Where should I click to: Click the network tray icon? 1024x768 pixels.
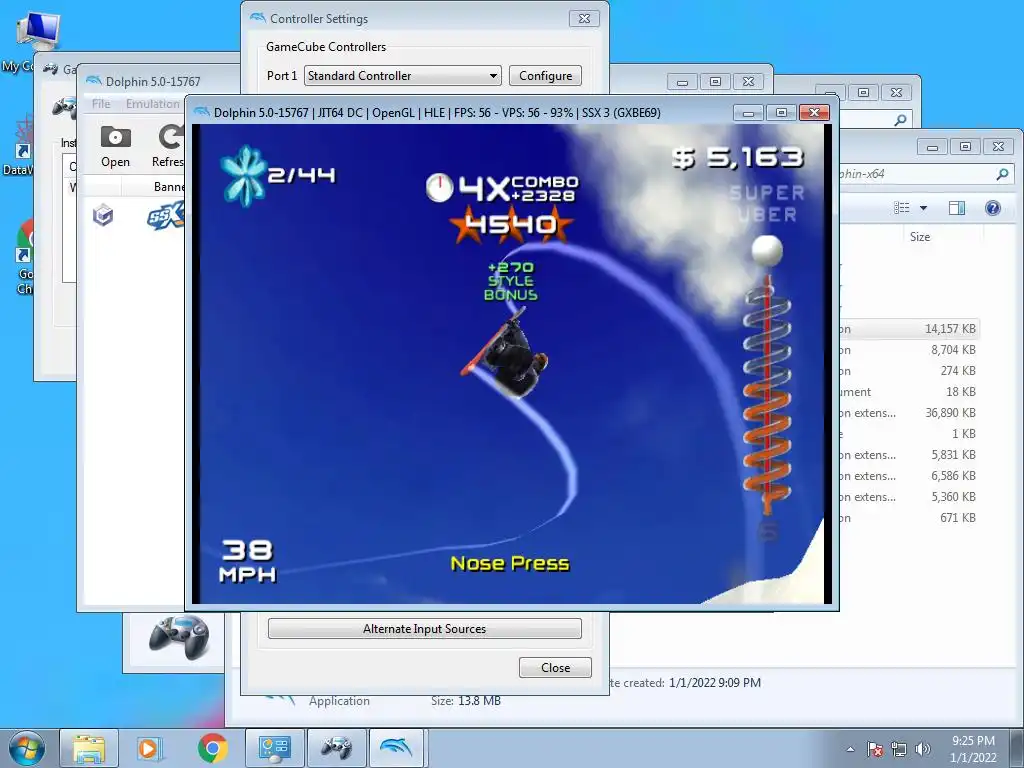(899, 749)
